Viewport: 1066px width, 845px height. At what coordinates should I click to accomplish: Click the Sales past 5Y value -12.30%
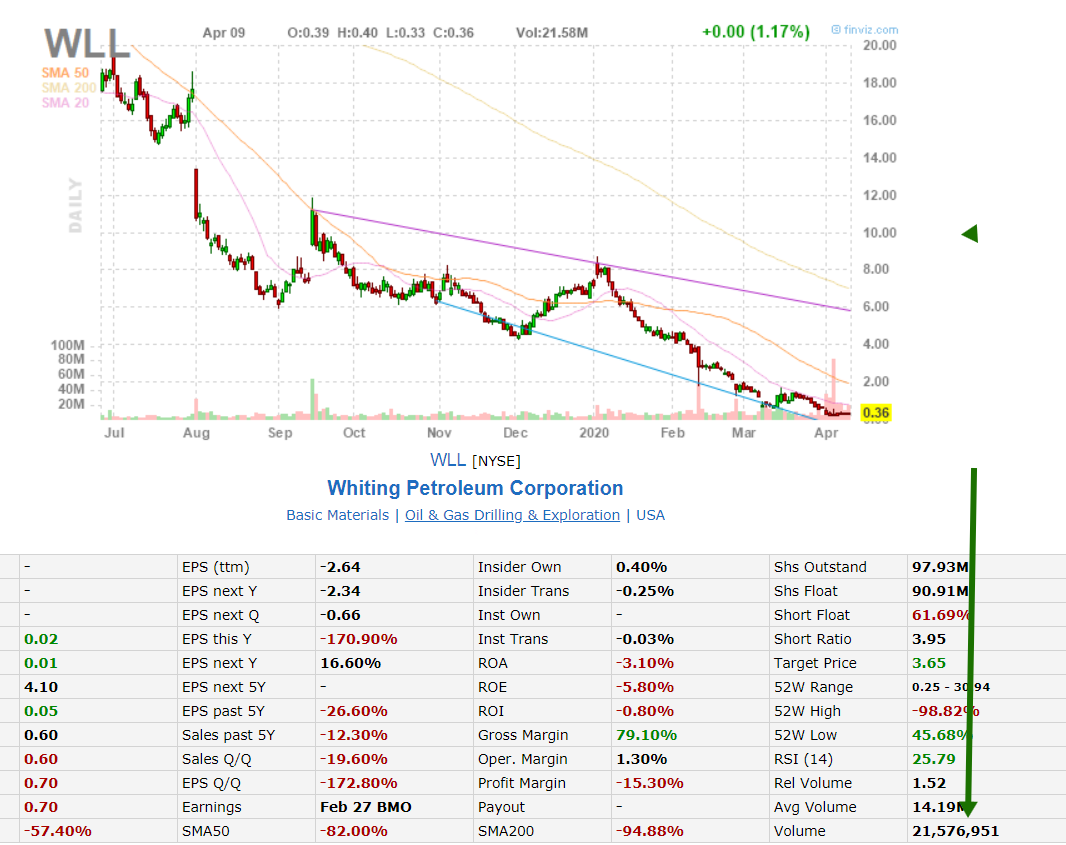(x=354, y=735)
